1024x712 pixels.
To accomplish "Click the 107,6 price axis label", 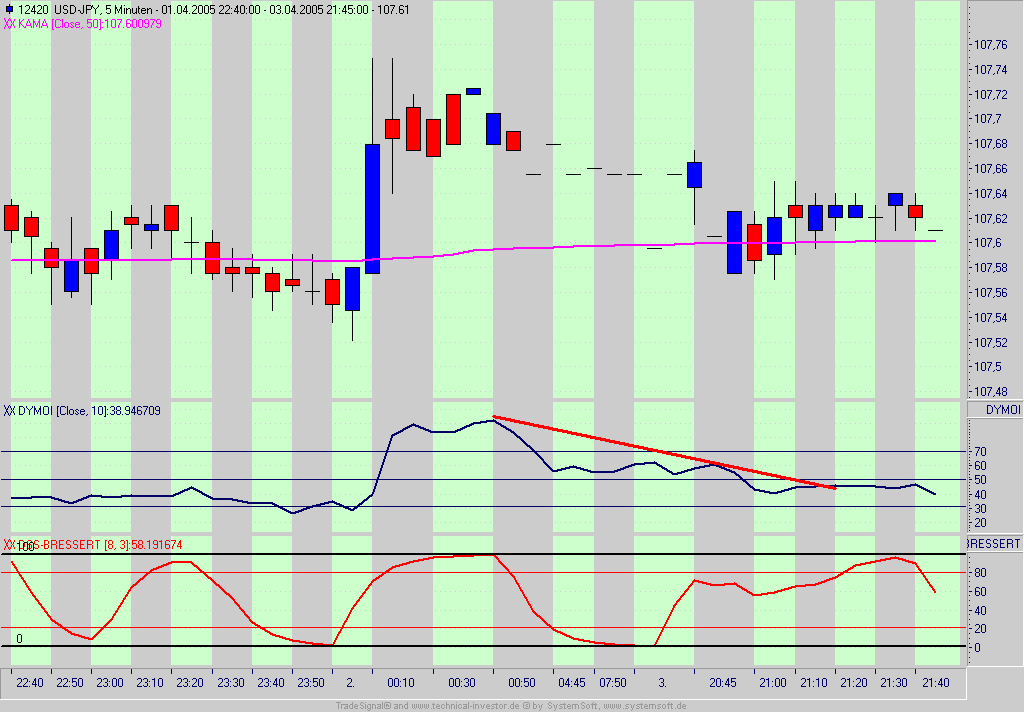I will point(987,243).
